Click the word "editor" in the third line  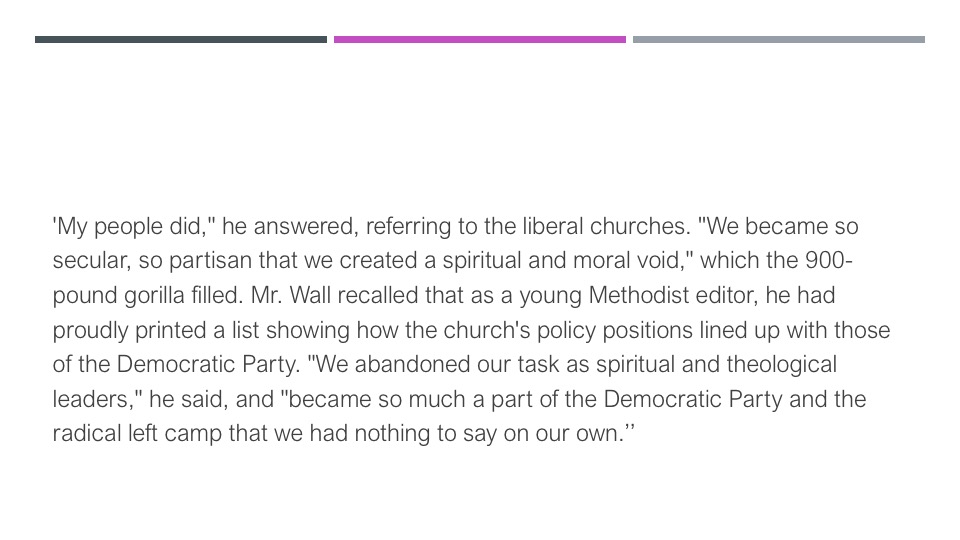(725, 296)
